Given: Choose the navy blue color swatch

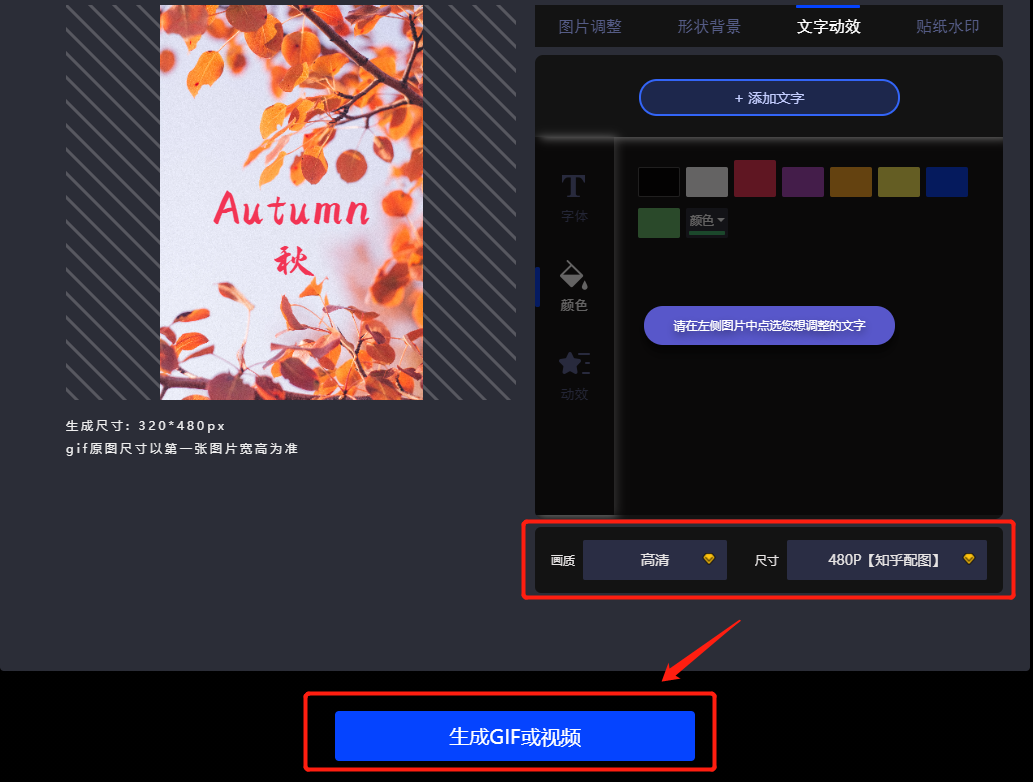Looking at the screenshot, I should 946,182.
